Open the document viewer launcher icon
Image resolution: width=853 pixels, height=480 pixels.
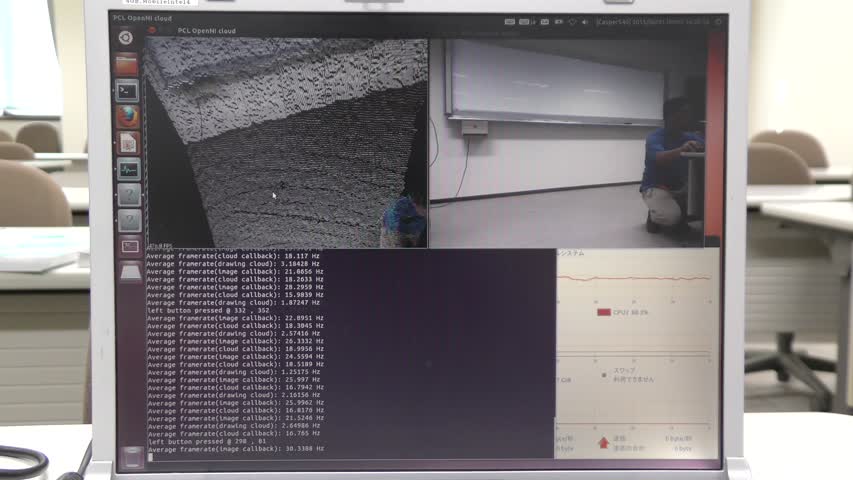128,143
